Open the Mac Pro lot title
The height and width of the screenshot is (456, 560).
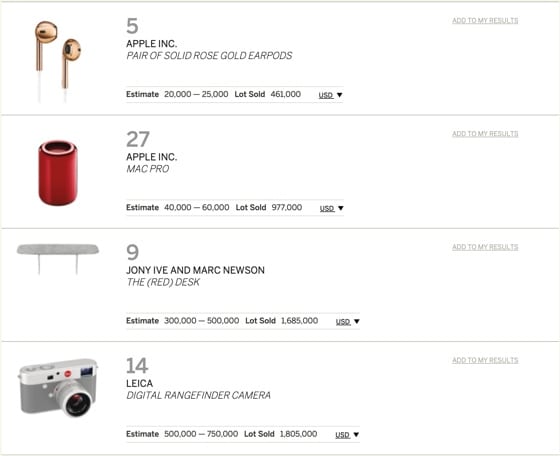click(148, 169)
